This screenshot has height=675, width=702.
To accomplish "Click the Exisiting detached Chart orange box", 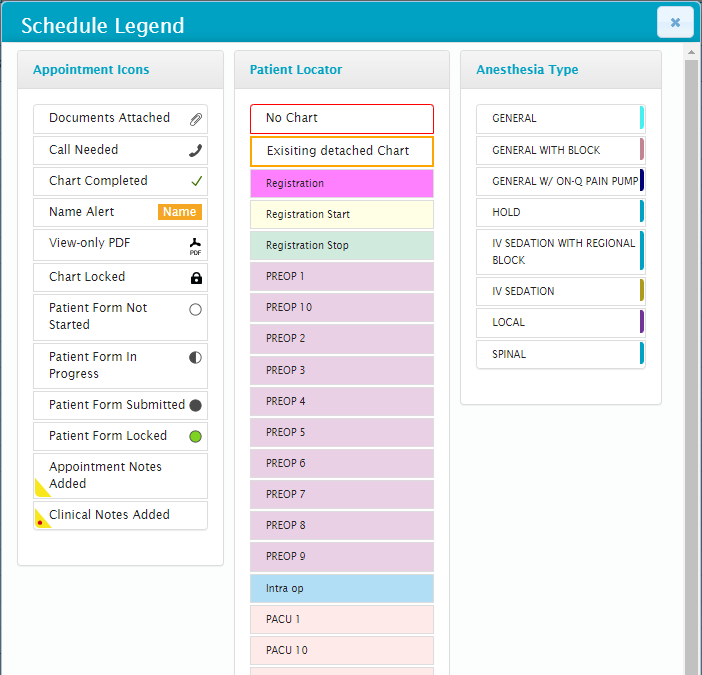I will coord(341,151).
